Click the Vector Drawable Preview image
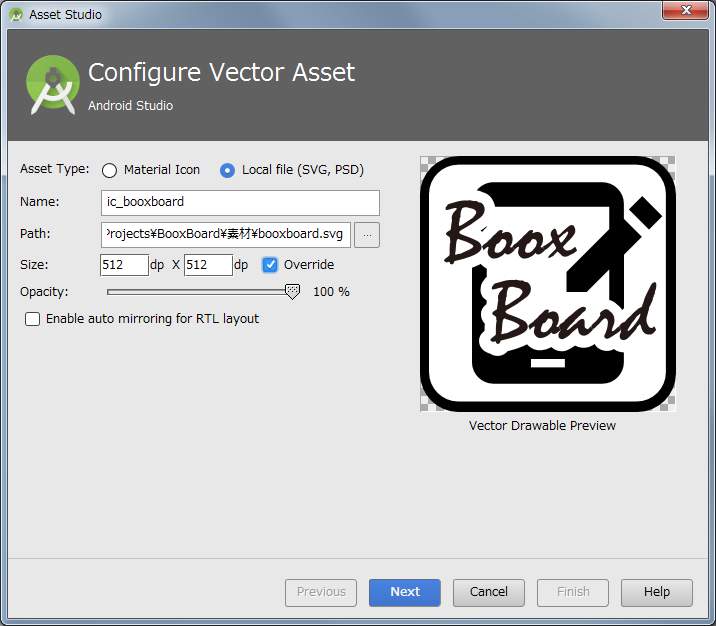 pyautogui.click(x=548, y=284)
